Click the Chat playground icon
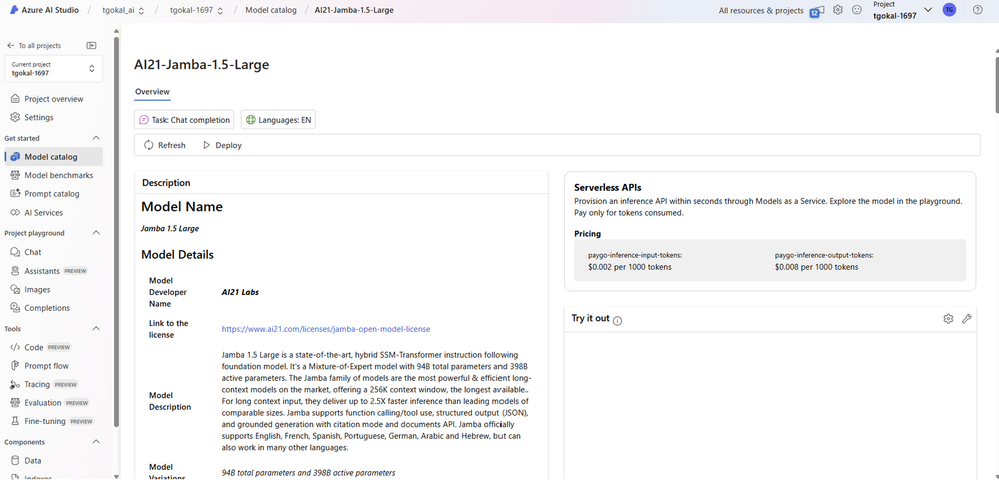This screenshot has width=999, height=480. [x=15, y=252]
